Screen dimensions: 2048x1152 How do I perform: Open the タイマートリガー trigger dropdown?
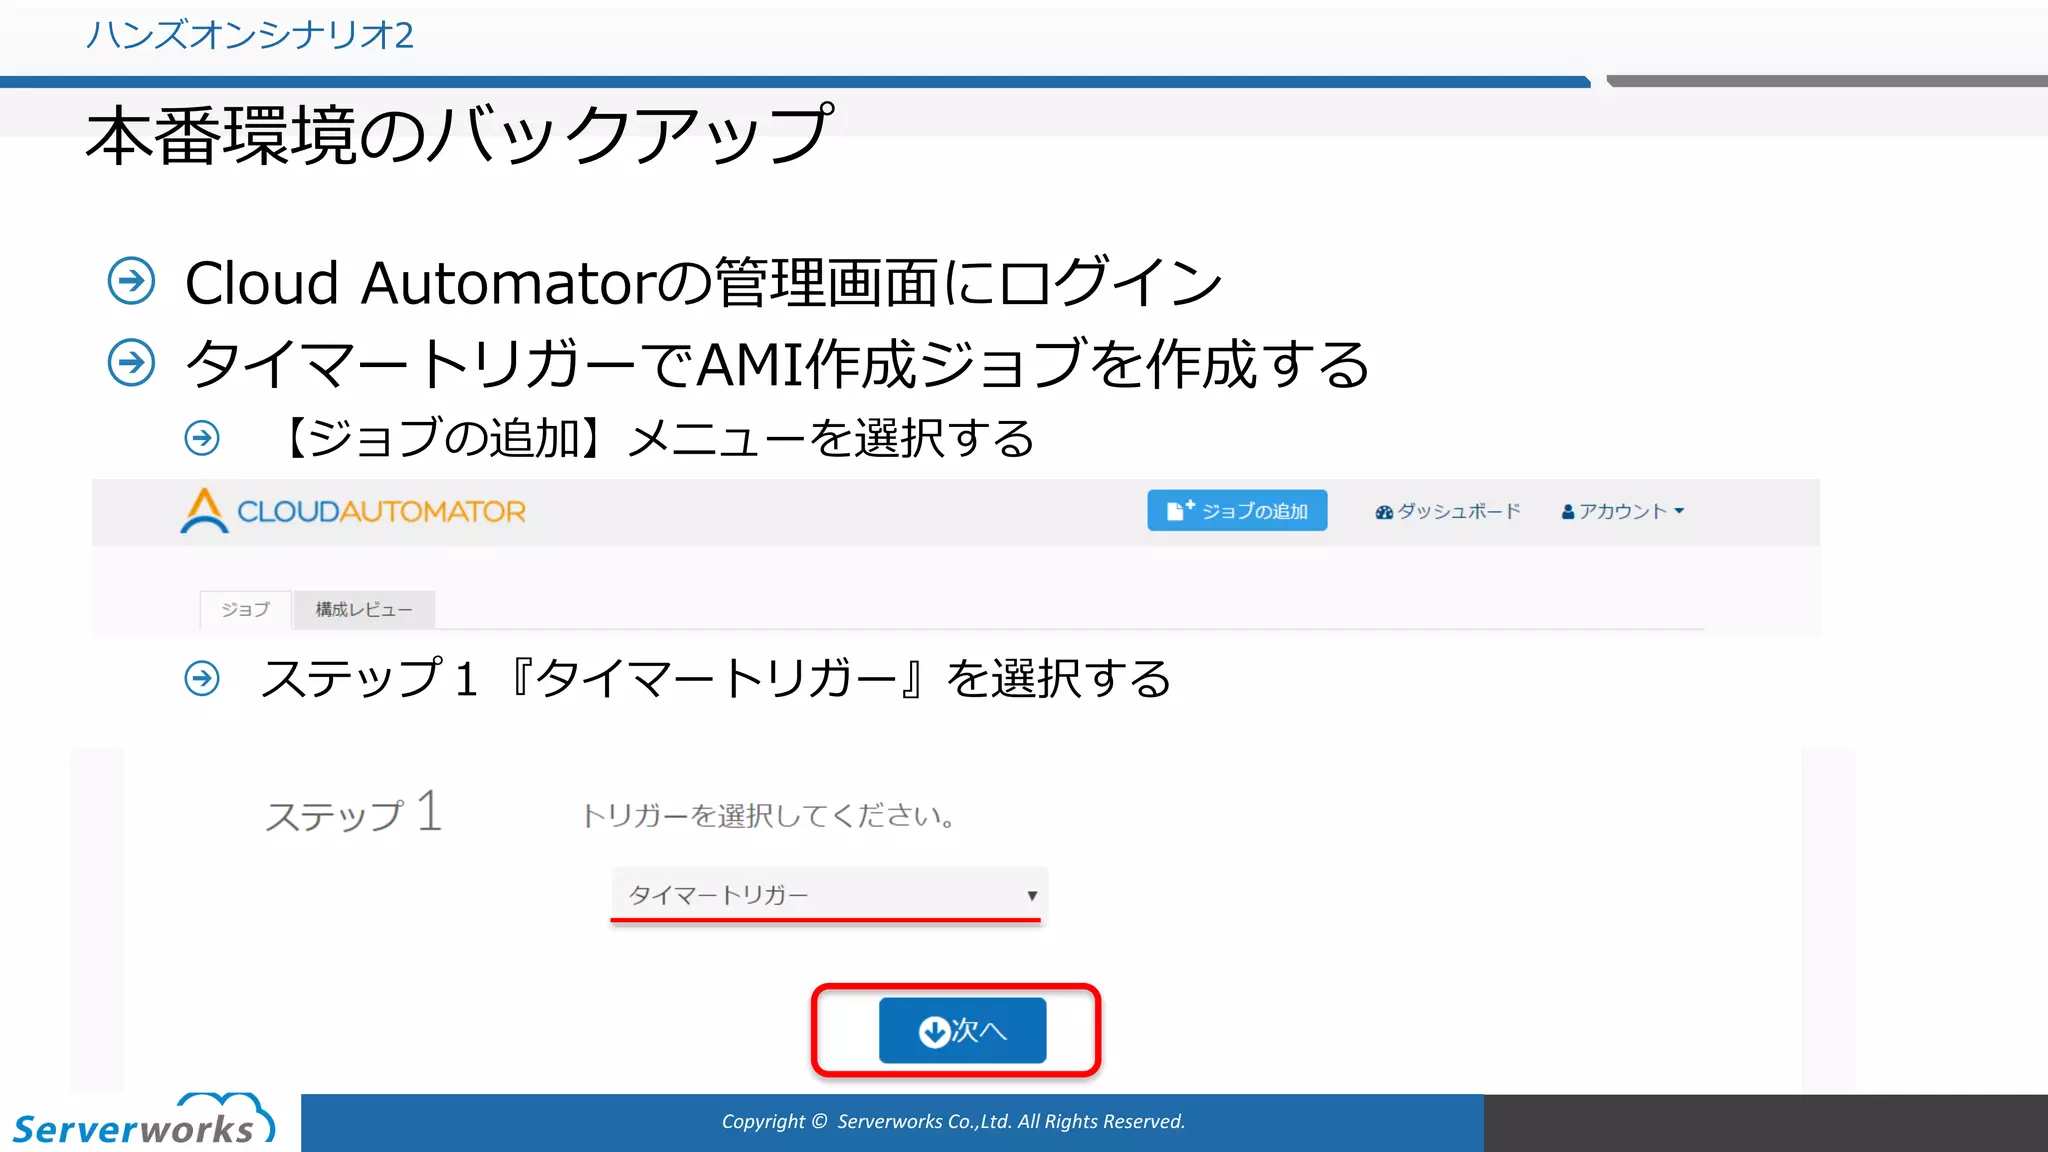(x=829, y=894)
